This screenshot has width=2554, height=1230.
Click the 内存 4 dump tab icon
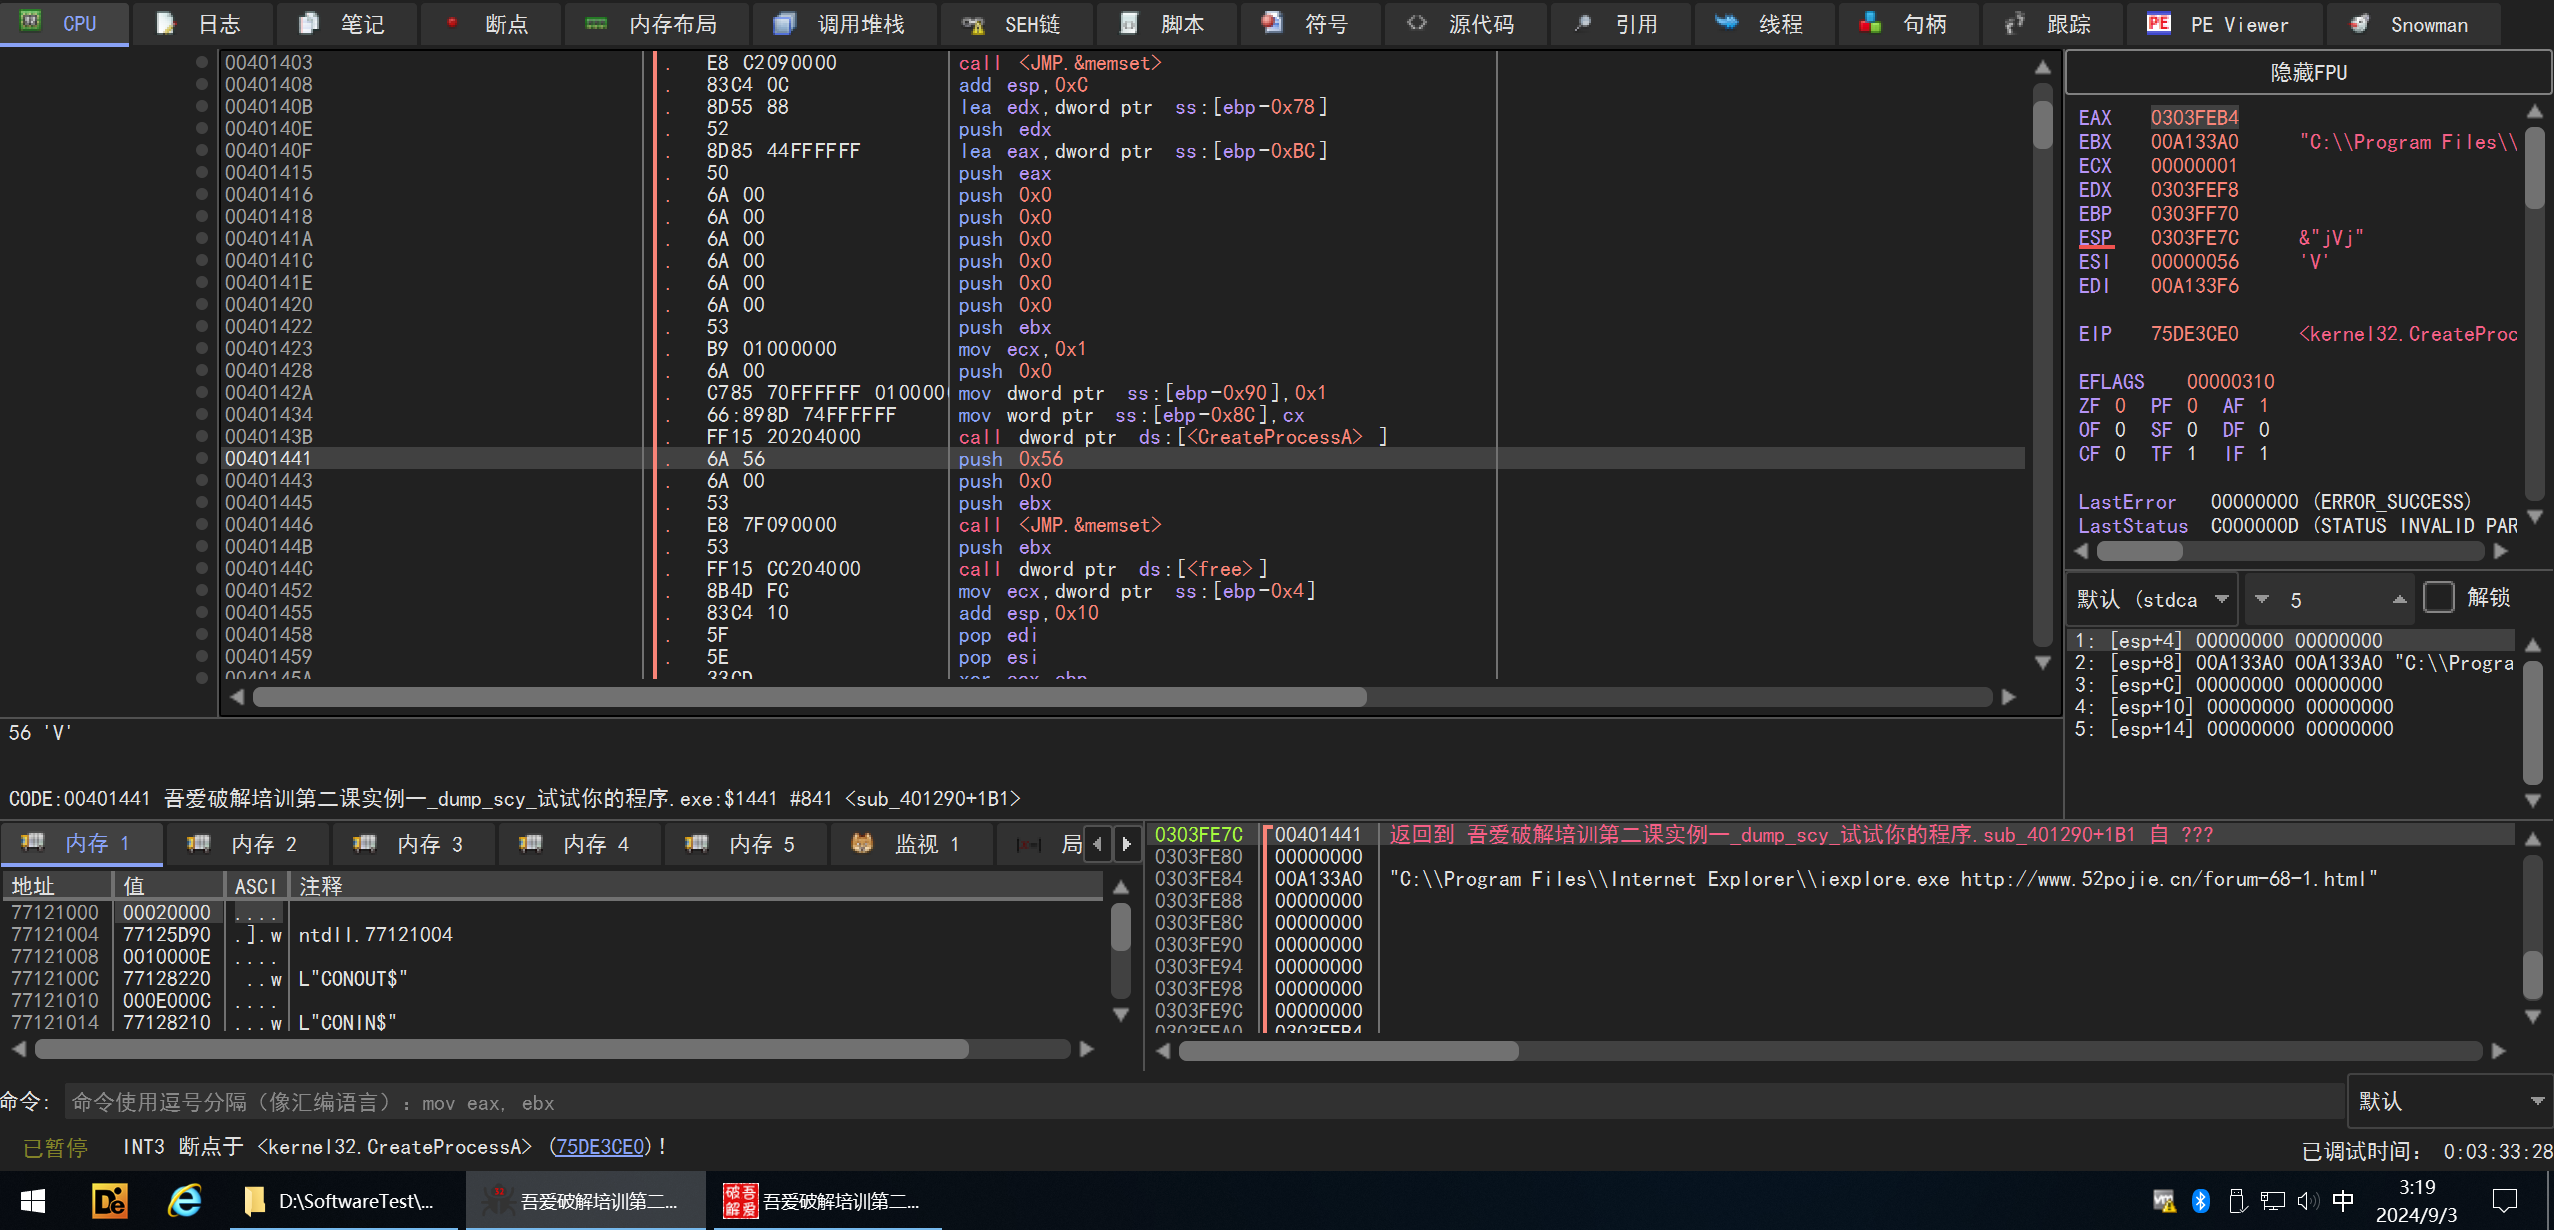click(x=531, y=843)
